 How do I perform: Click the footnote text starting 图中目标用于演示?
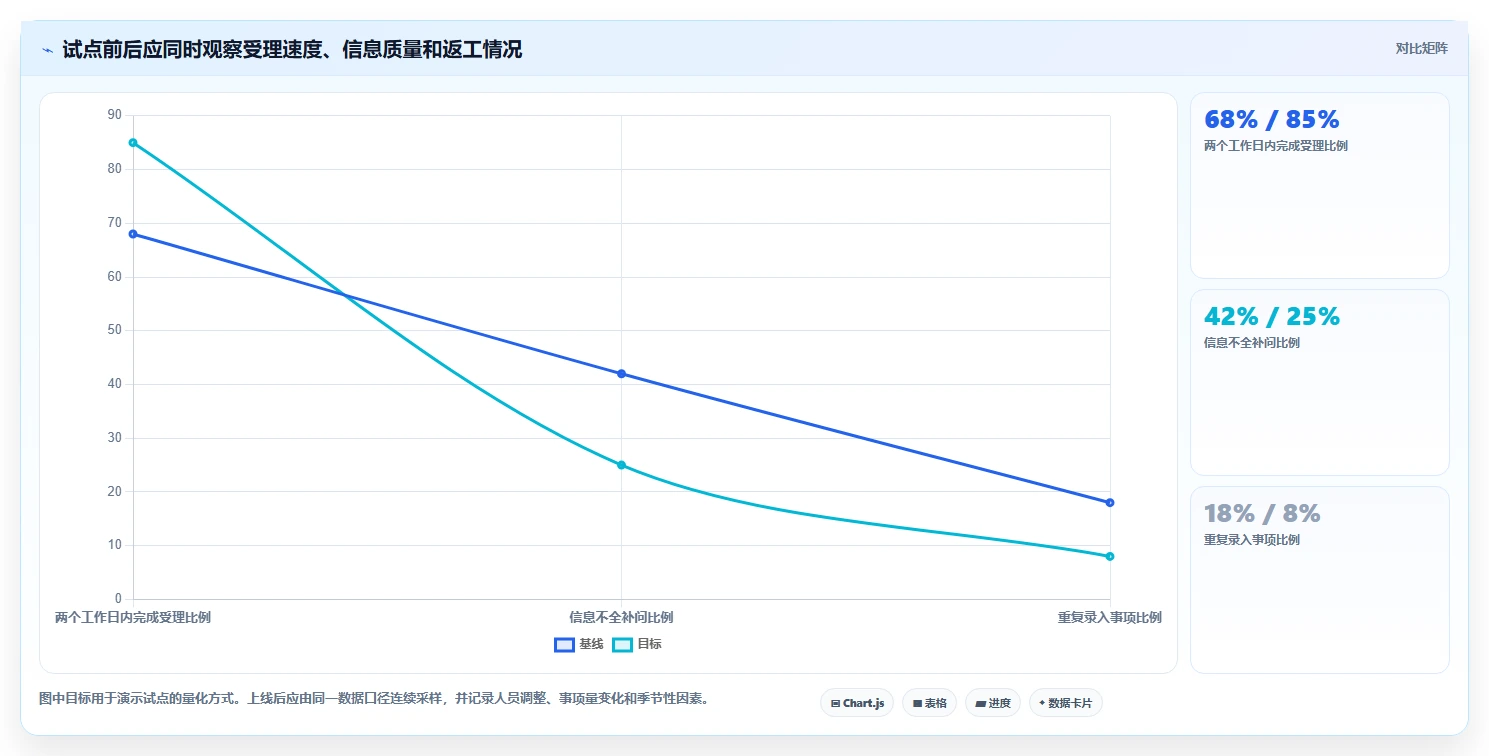point(373,699)
